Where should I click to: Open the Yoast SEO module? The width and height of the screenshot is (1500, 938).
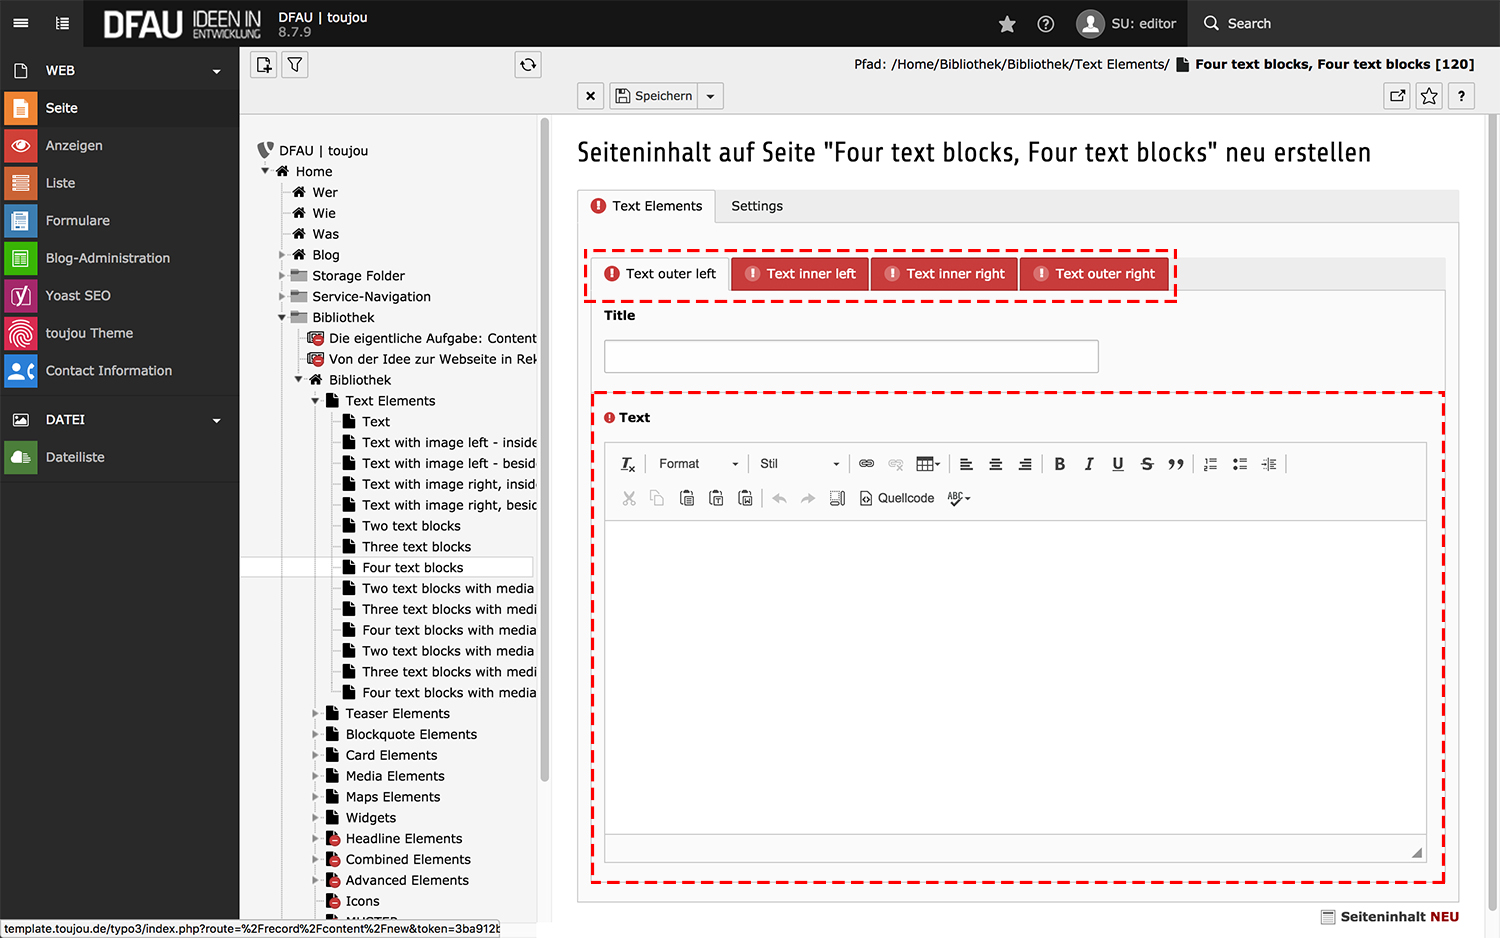tap(78, 296)
